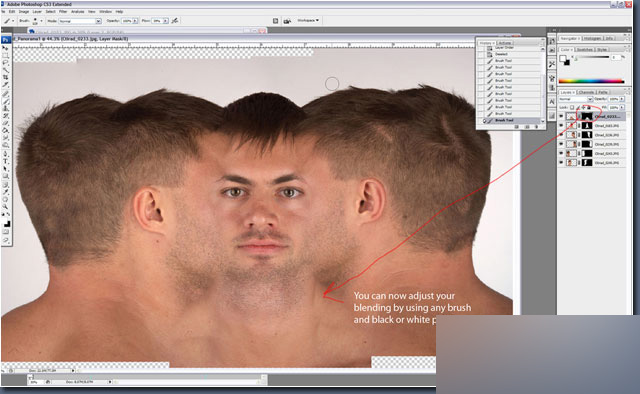This screenshot has height=394, width=640.
Task: Click the Flow value field
Action: tap(157, 21)
